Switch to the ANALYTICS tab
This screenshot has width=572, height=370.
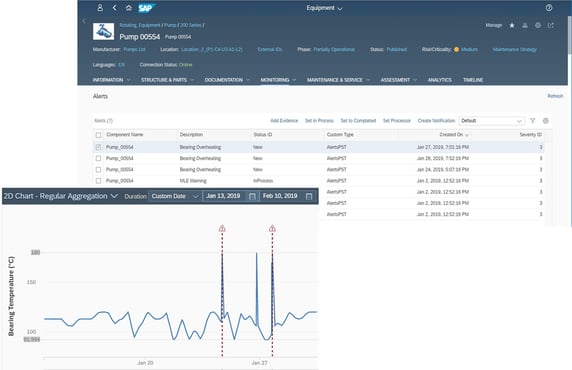coord(440,80)
